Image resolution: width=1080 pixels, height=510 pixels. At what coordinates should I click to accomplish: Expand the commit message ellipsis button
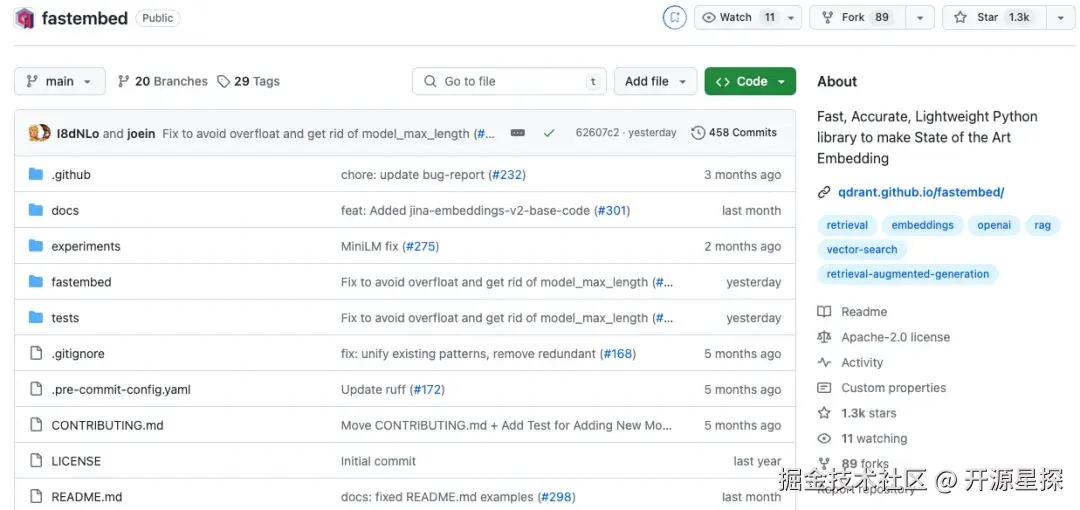(518, 133)
